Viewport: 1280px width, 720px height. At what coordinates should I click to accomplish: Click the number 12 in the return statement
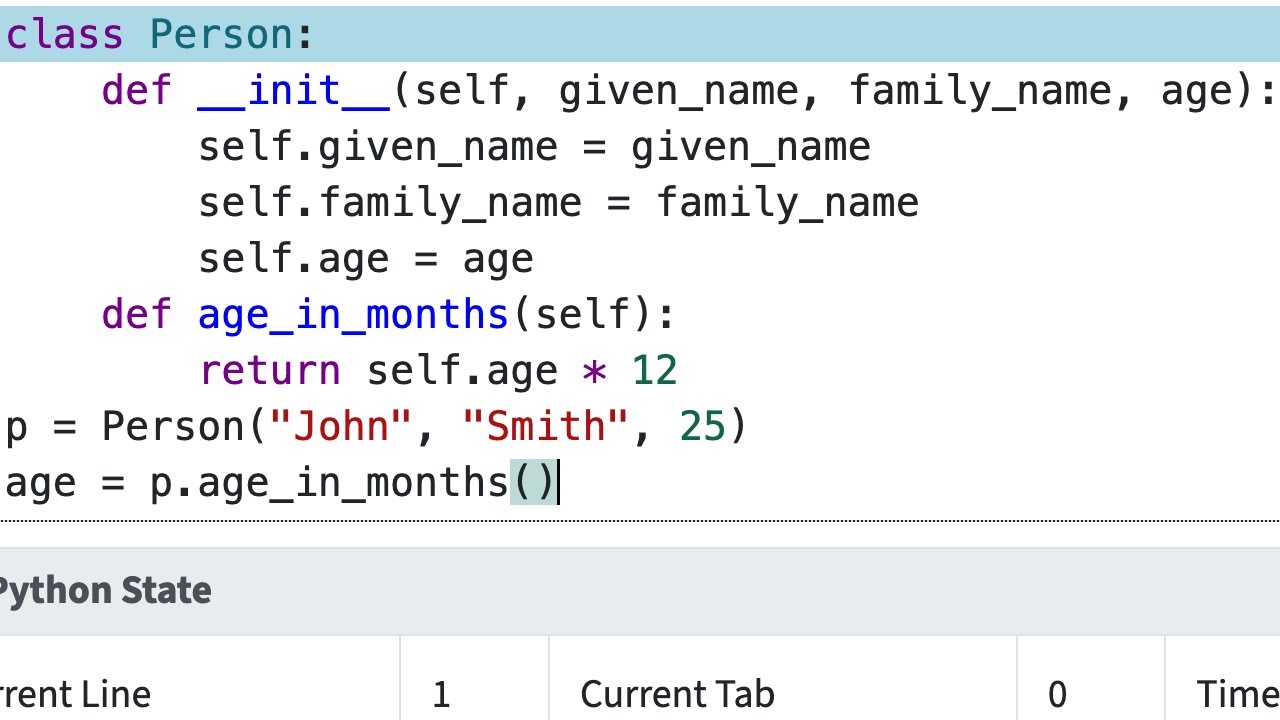[654, 371]
